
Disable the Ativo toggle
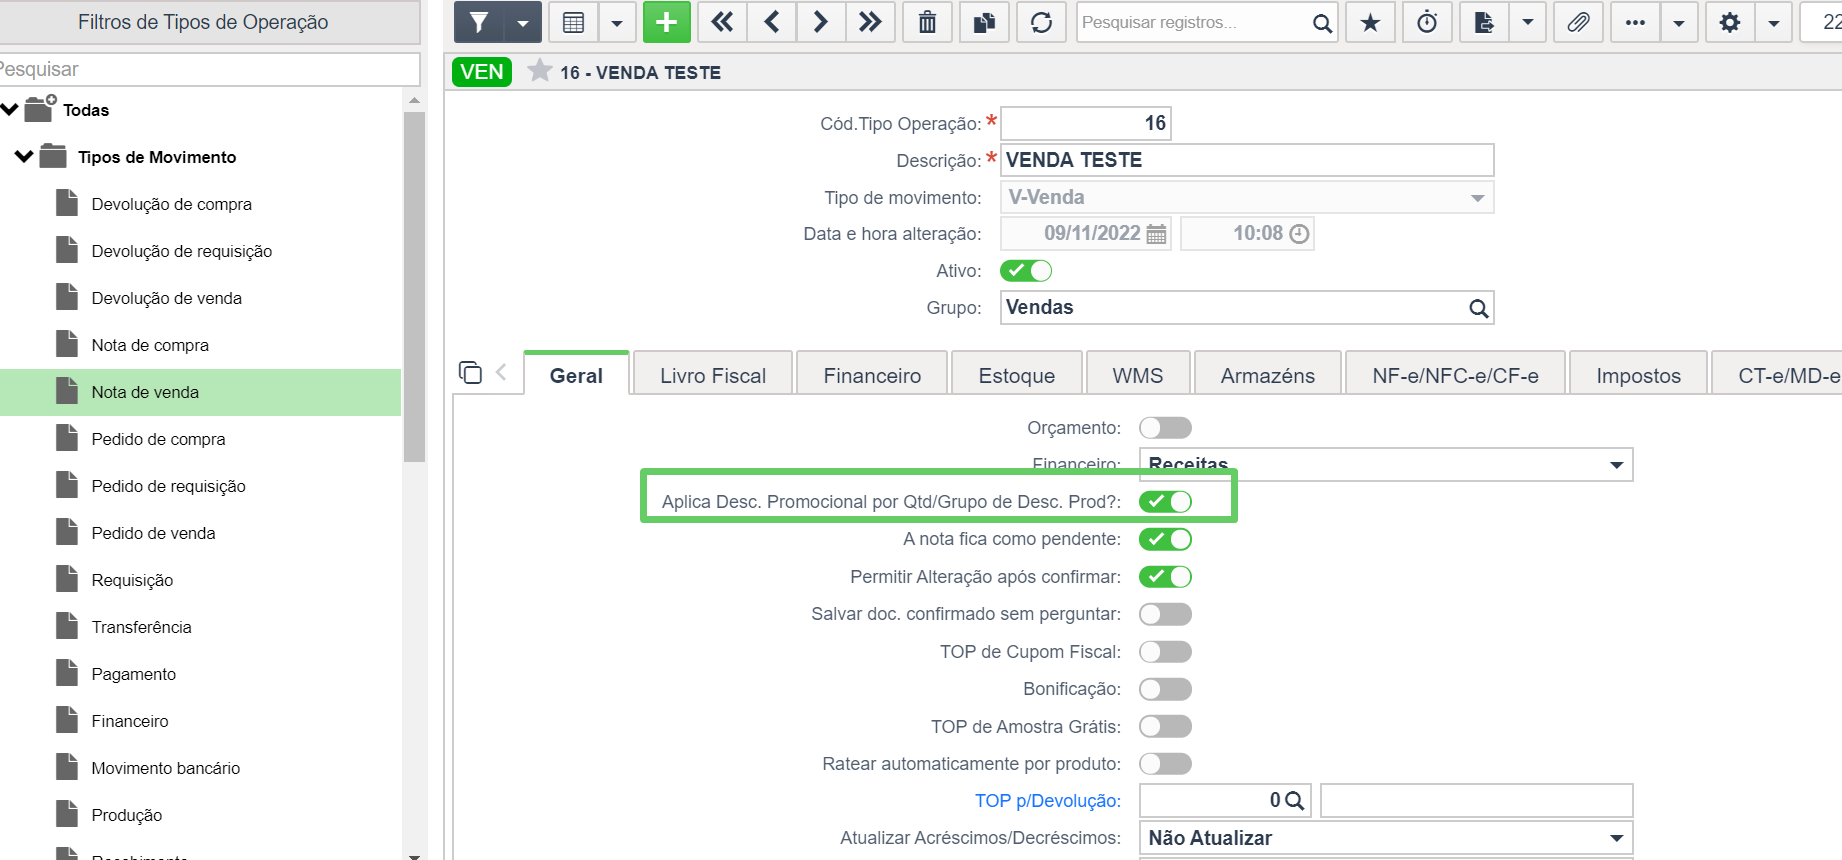pyautogui.click(x=1026, y=271)
